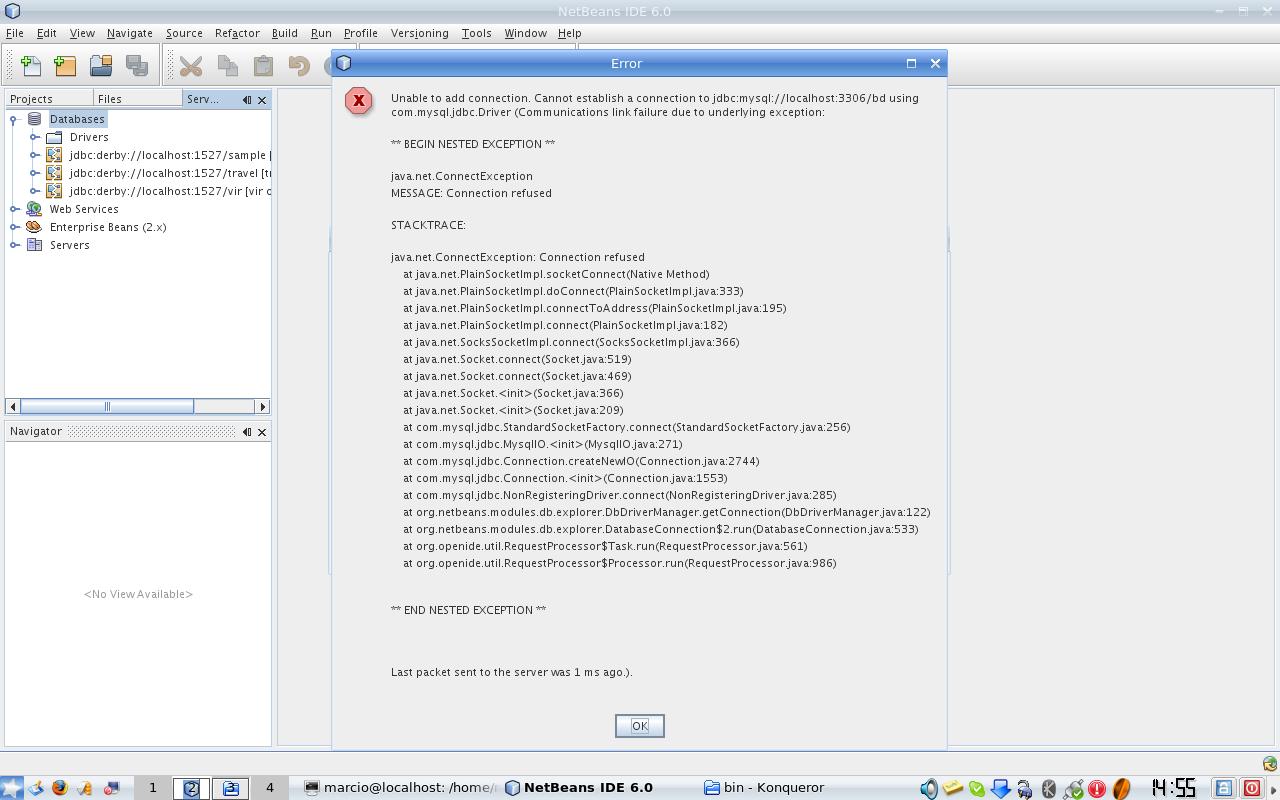
Task: Expand the Enterprise Beans (2.x) node
Action: click(x=14, y=227)
